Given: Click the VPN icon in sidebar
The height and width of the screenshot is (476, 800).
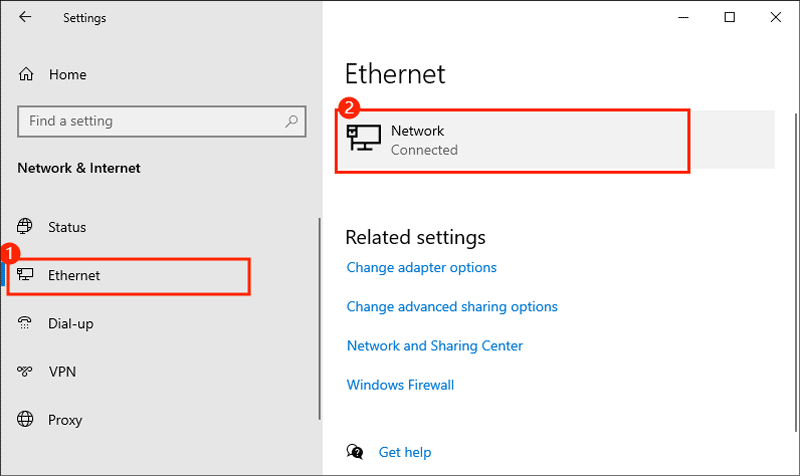Looking at the screenshot, I should 24,371.
